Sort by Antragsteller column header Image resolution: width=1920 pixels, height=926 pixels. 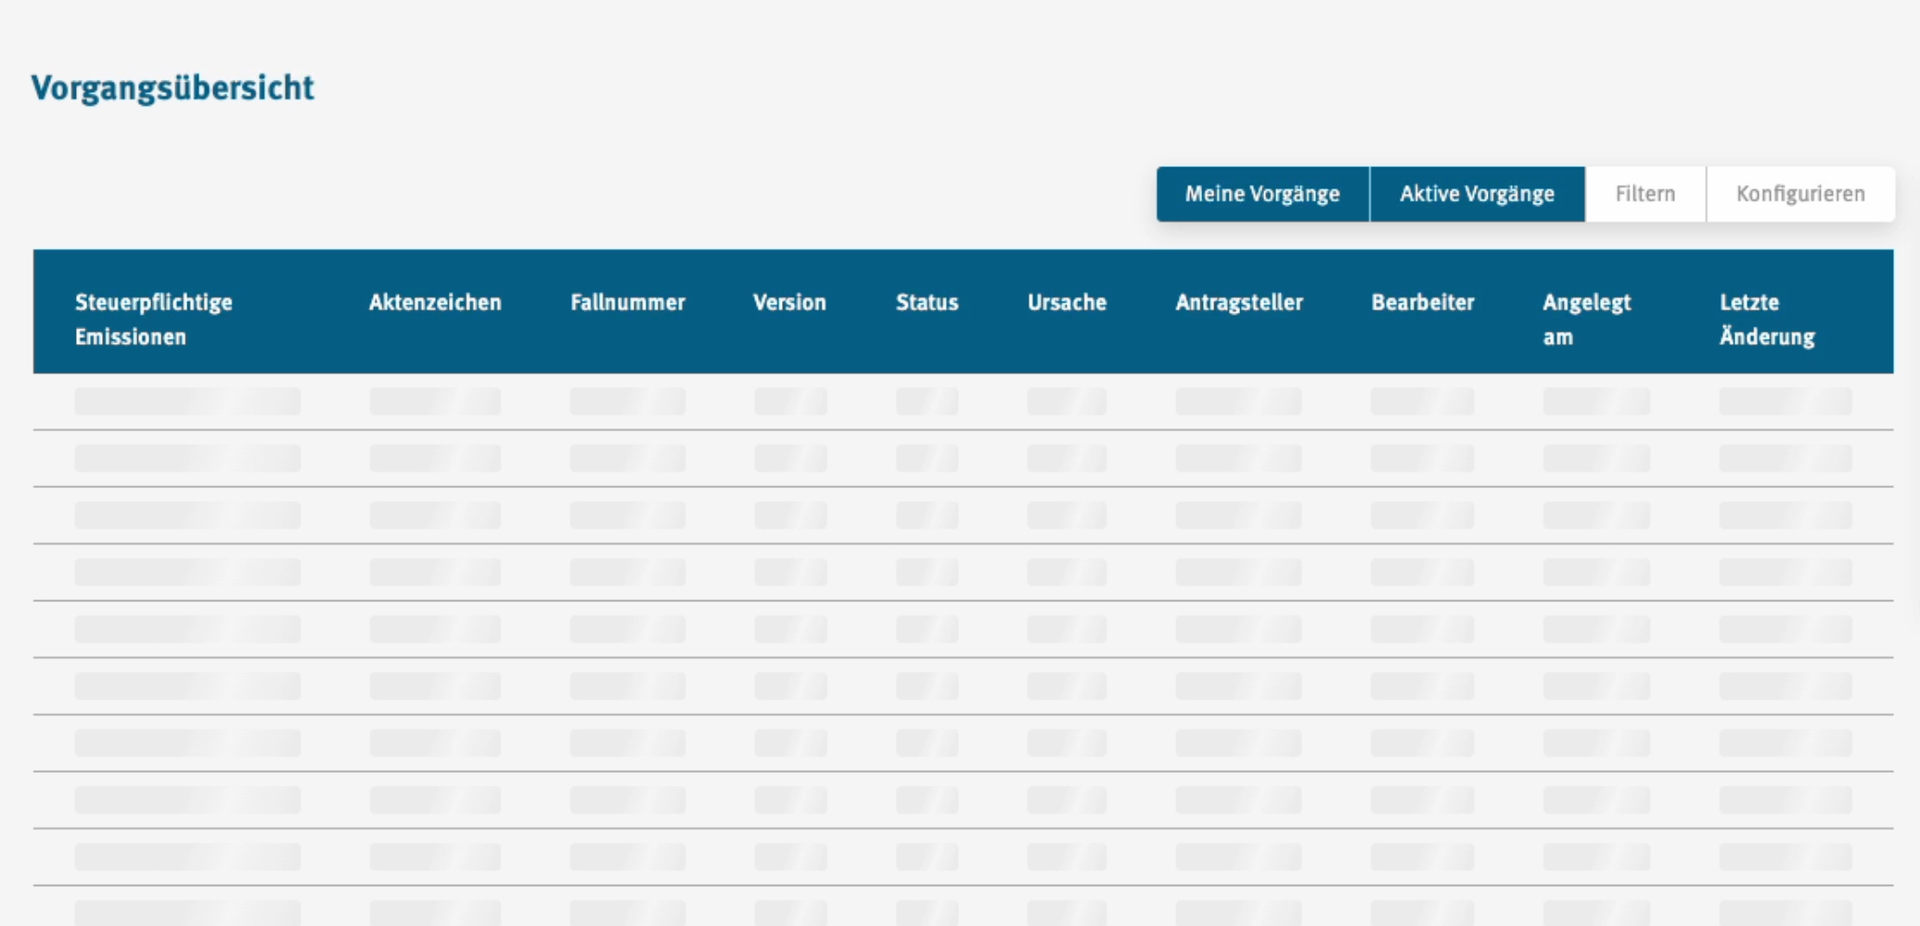tap(1238, 302)
